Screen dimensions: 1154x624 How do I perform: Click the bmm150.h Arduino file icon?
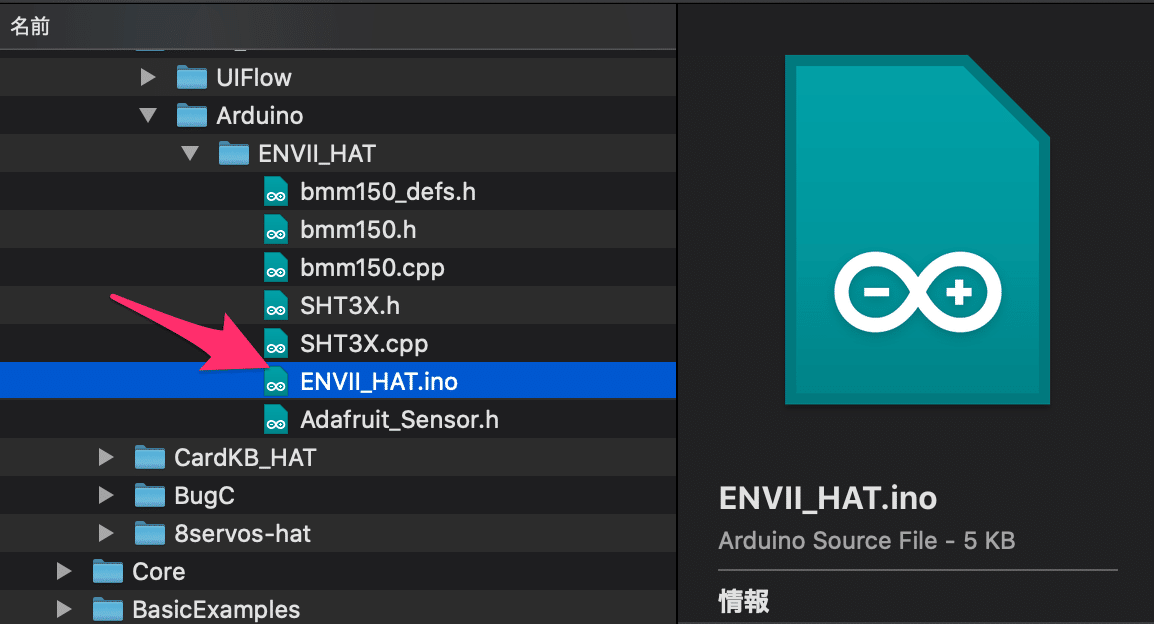pos(276,230)
